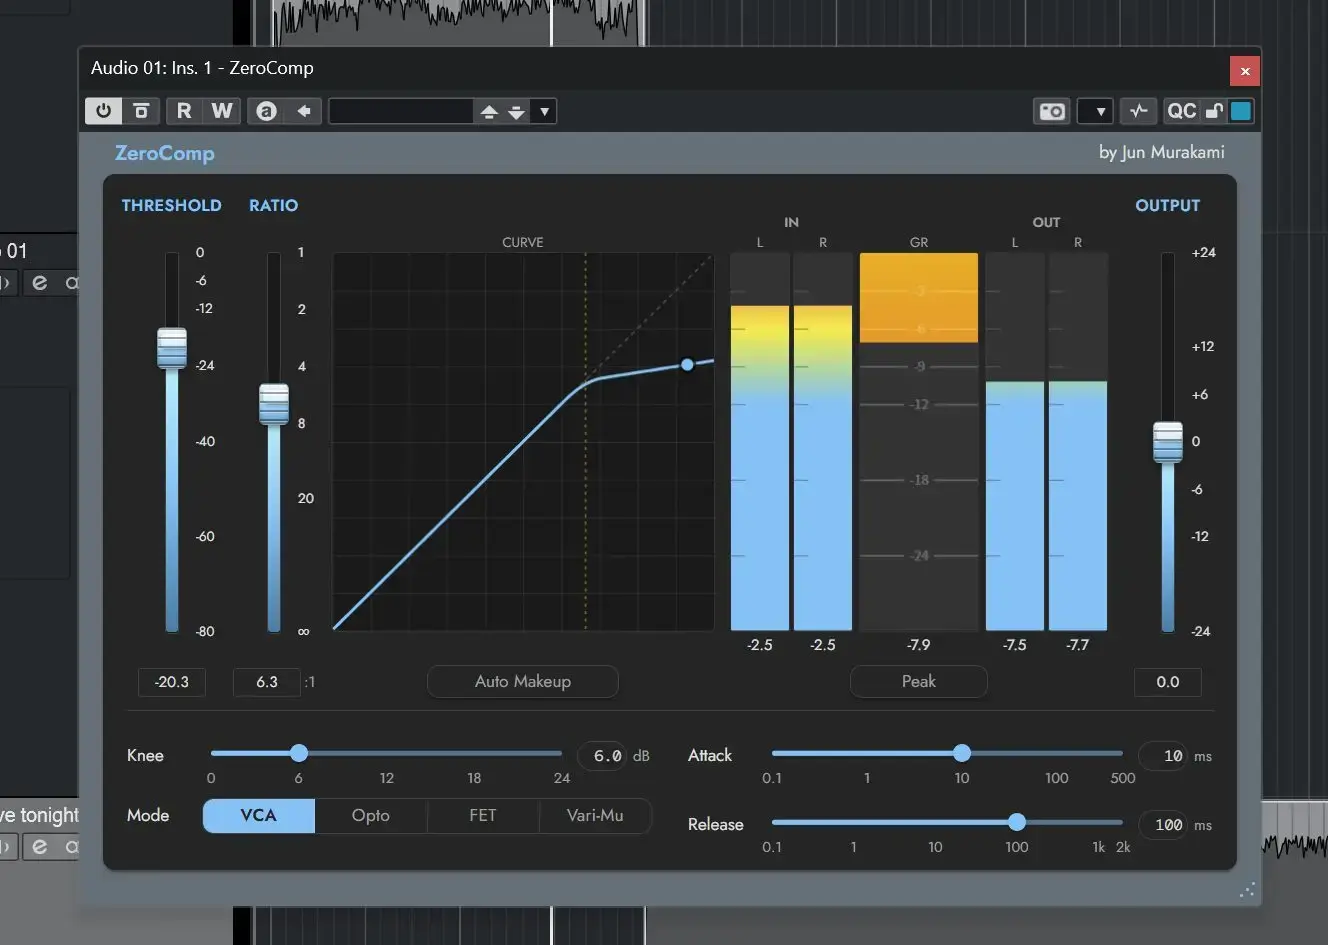Copy settings with the arrow icon beside 'a'
The width and height of the screenshot is (1328, 945).
[303, 111]
